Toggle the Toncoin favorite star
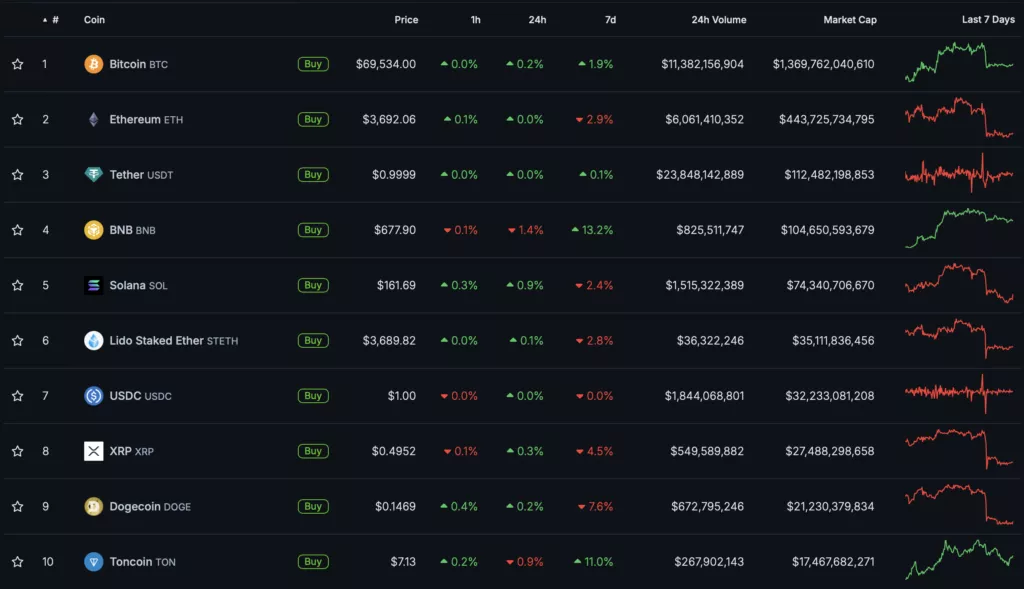 pos(18,562)
